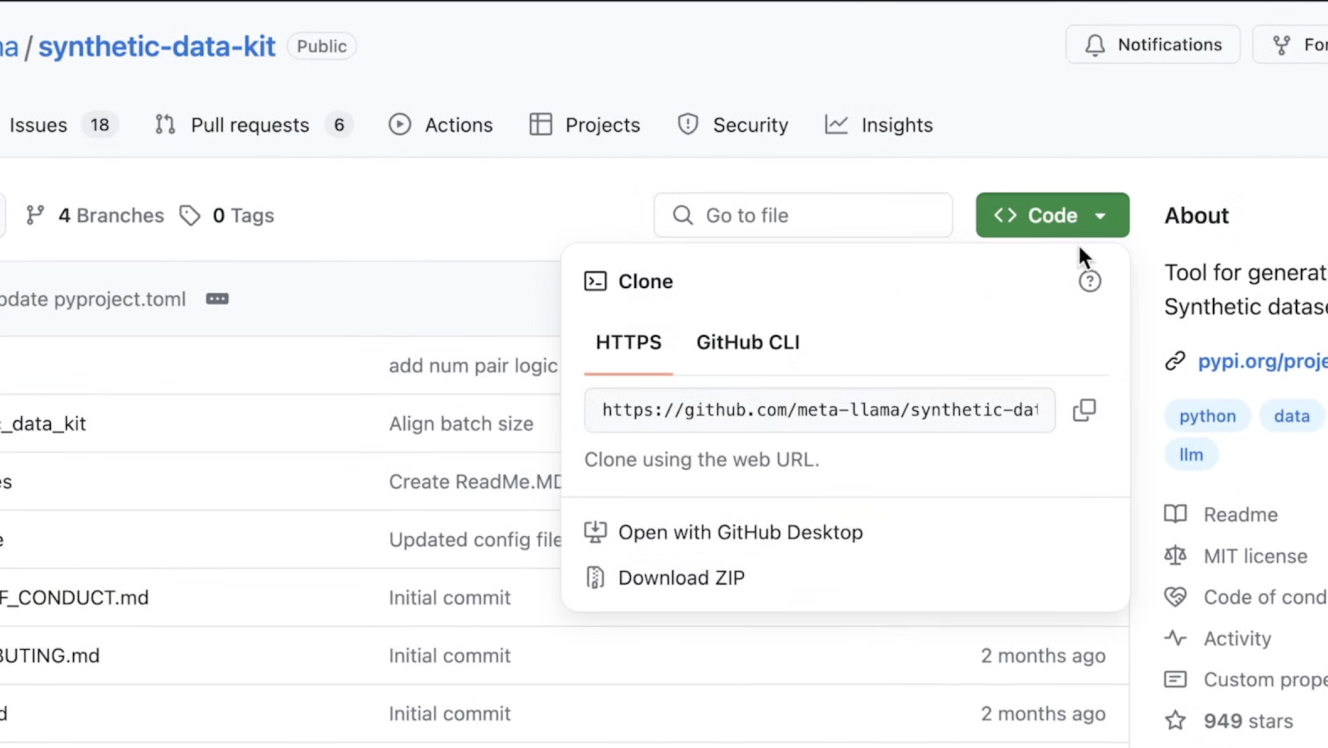View the 0 Tags link
The height and width of the screenshot is (748, 1328).
tap(227, 215)
